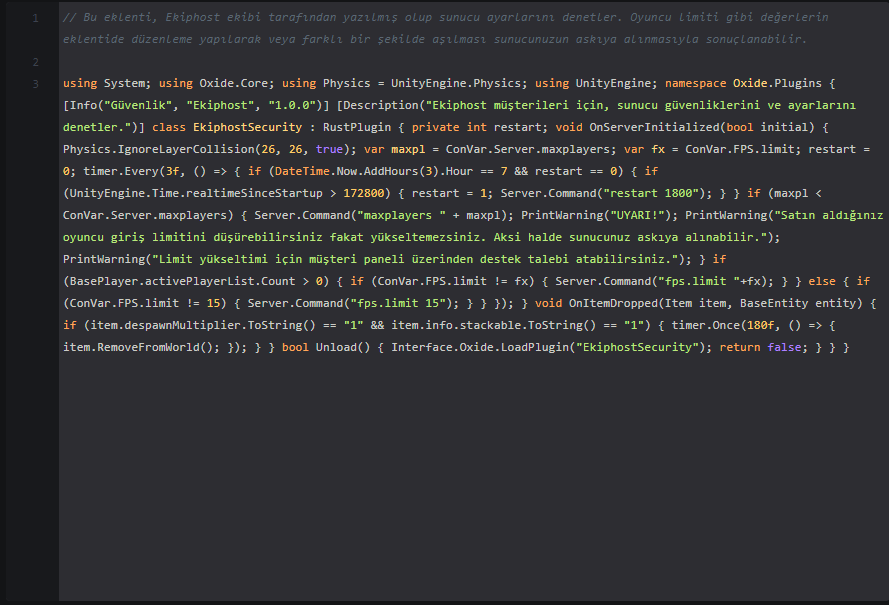Click 'Physics.IgnoreLayerCollision' in the code
Image resolution: width=889 pixels, height=605 pixels.
click(x=159, y=149)
